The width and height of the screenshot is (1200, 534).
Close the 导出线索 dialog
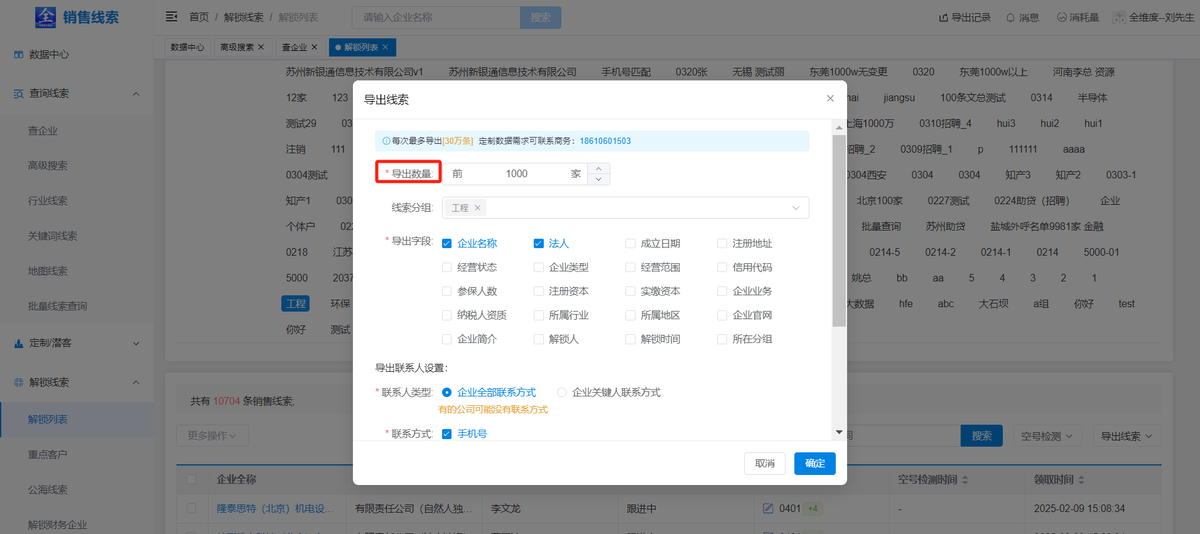830,98
